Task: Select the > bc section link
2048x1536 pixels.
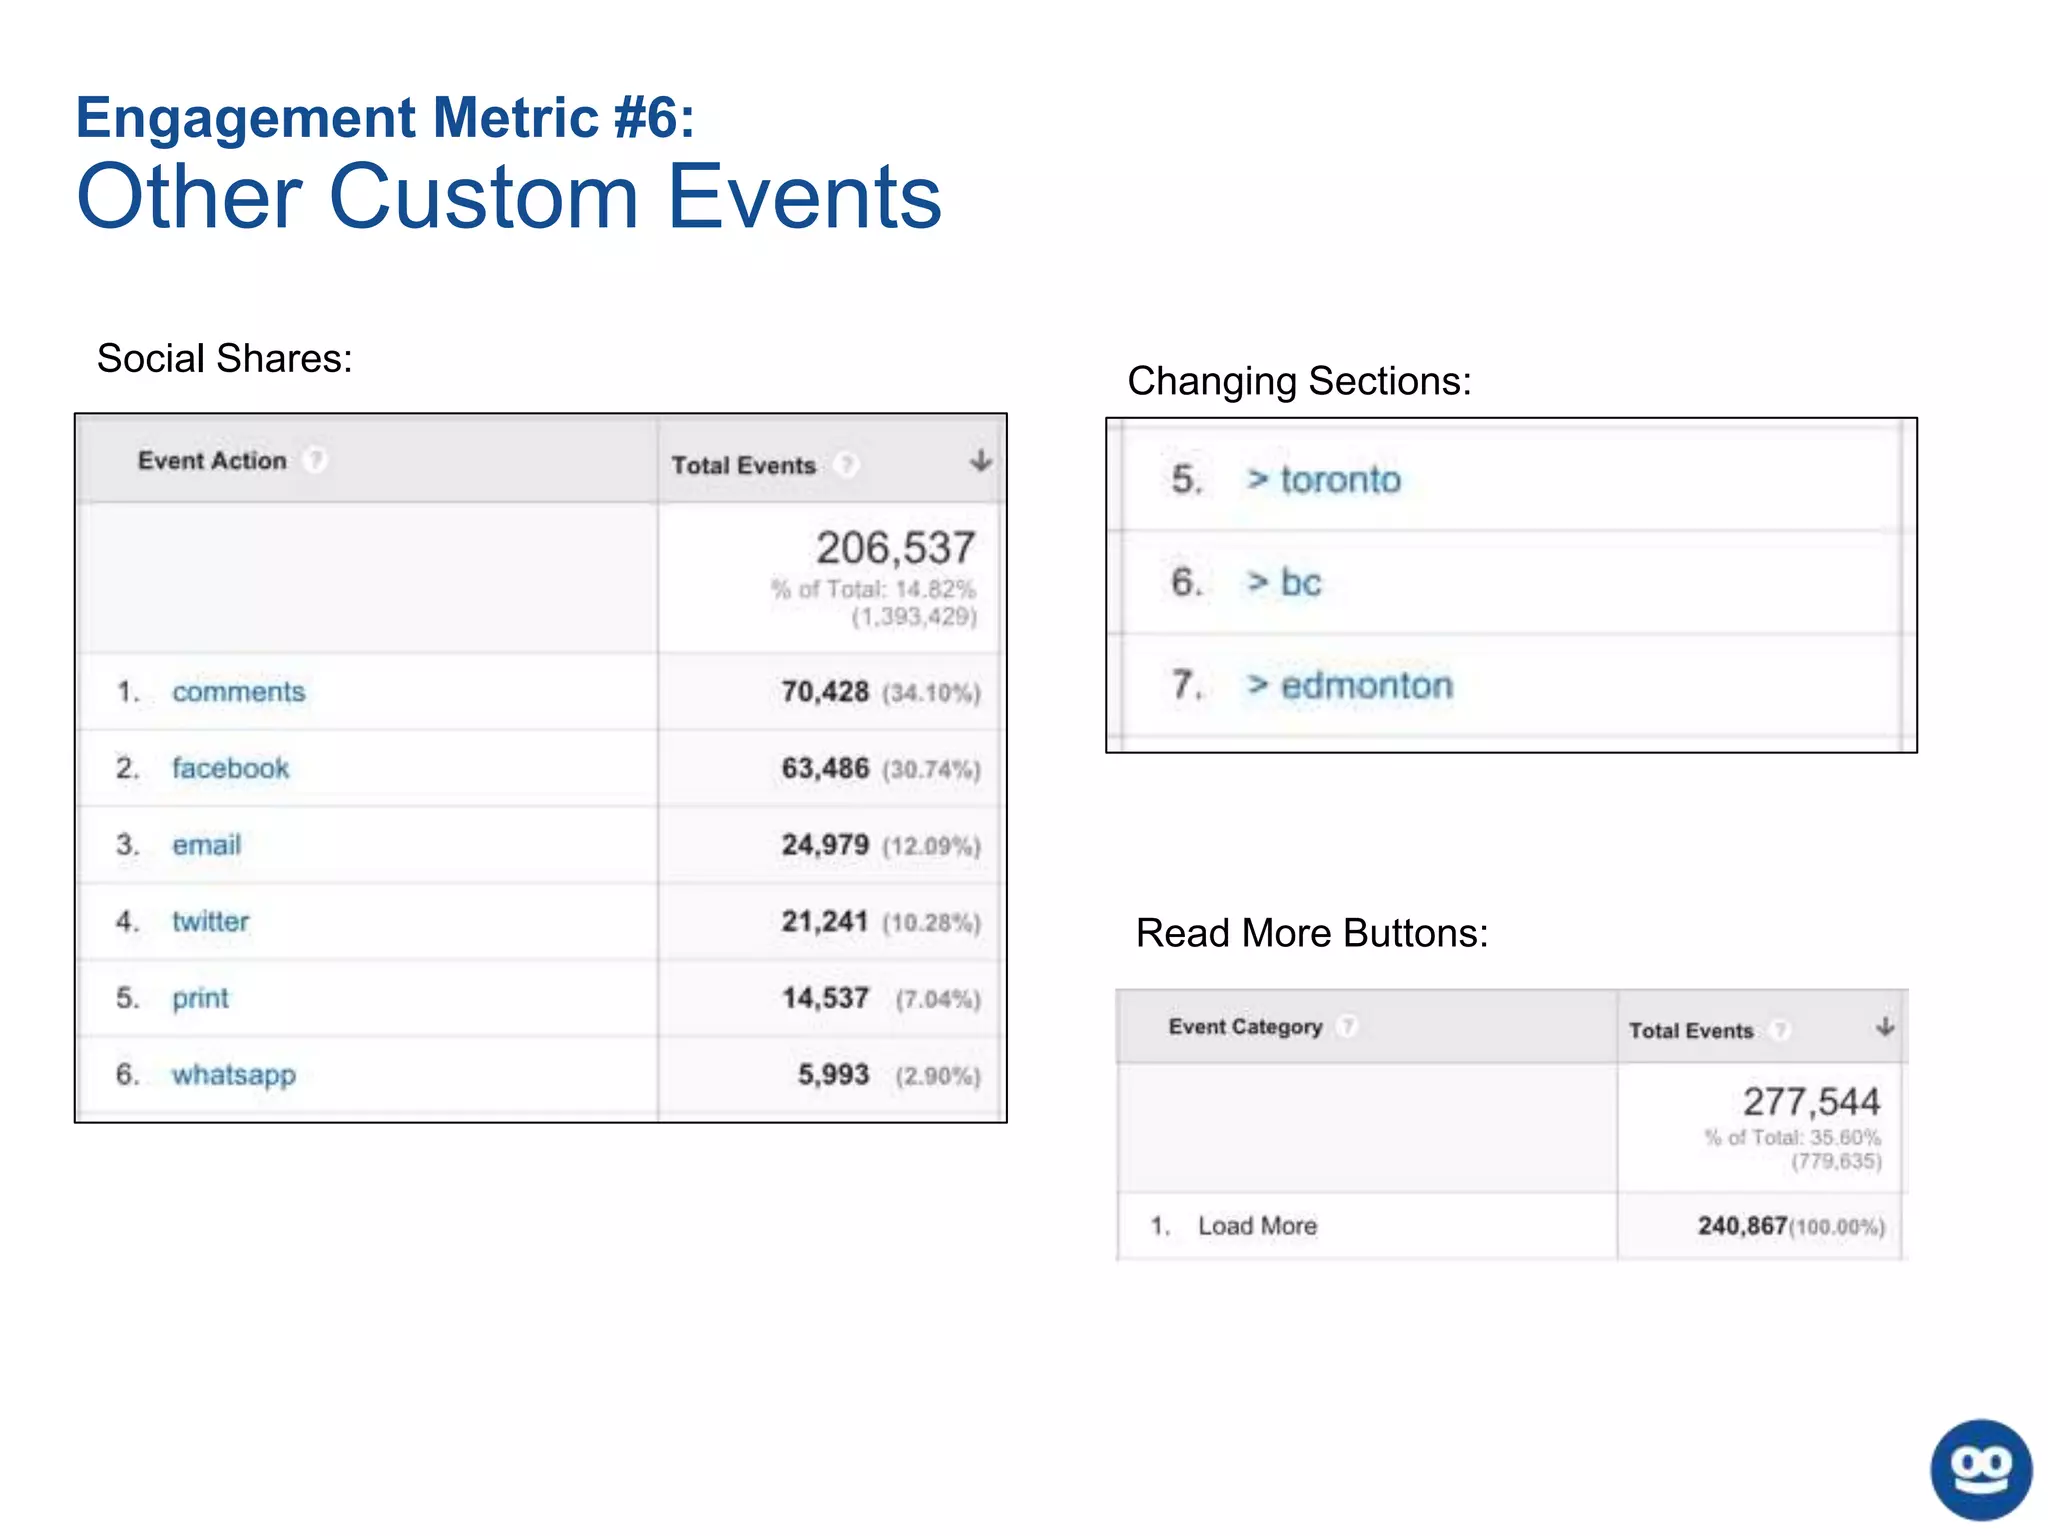Action: (x=1284, y=582)
